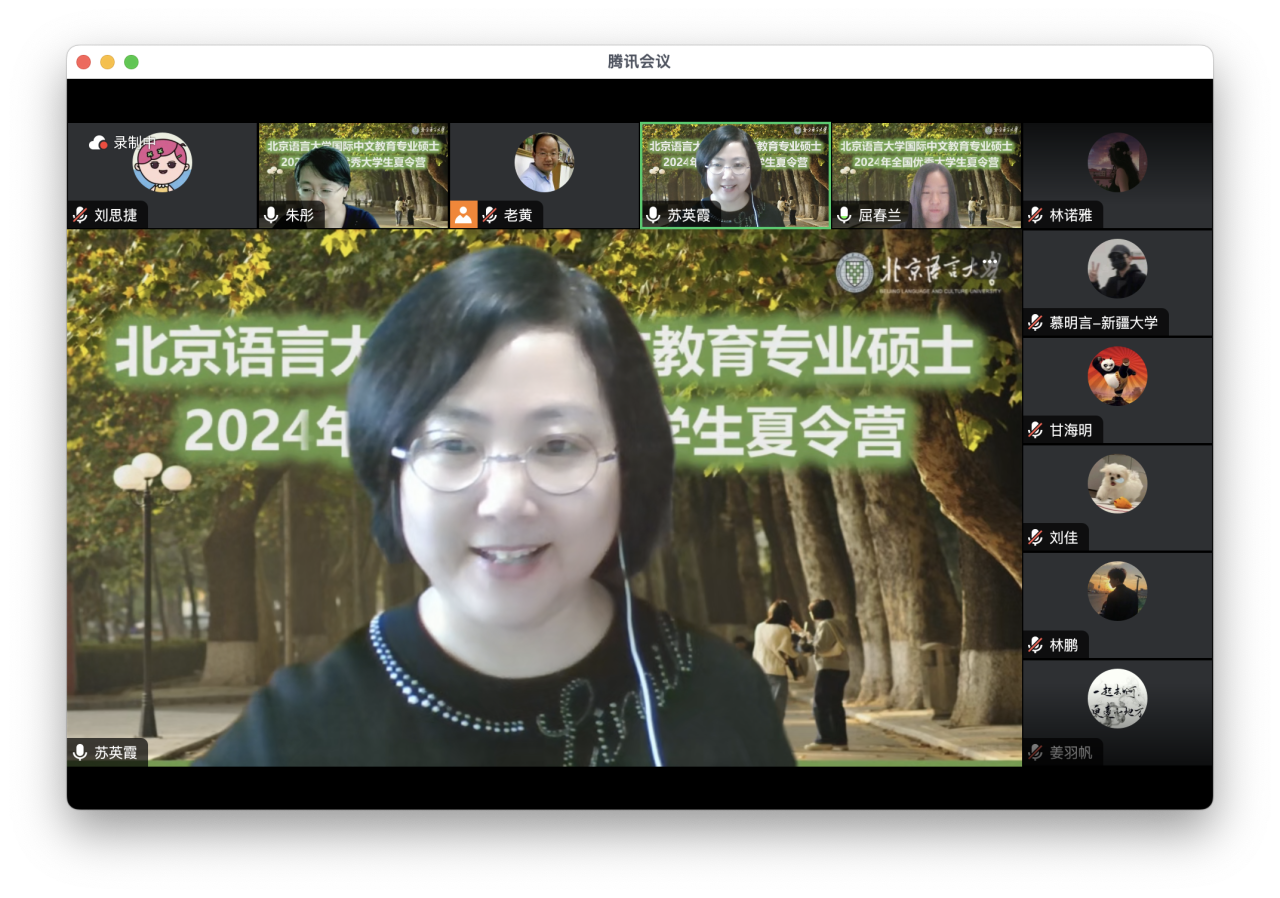Viewport: 1280px width, 898px height.
Task: Click the 苏英霞 name label in main view
Action: point(116,753)
